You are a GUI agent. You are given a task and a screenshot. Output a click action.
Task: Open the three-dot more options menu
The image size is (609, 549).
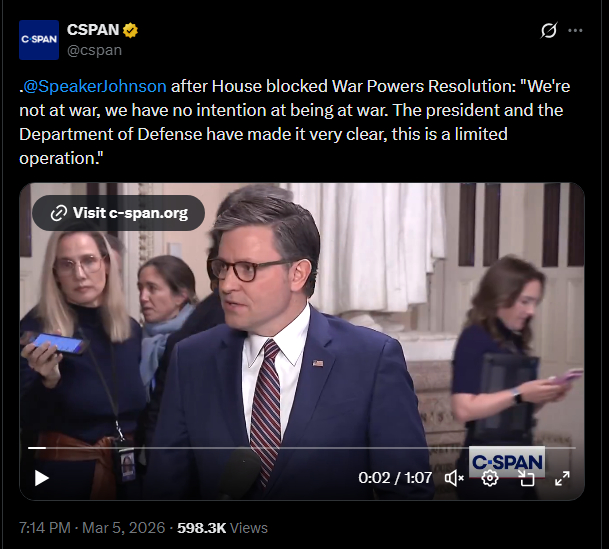click(575, 30)
